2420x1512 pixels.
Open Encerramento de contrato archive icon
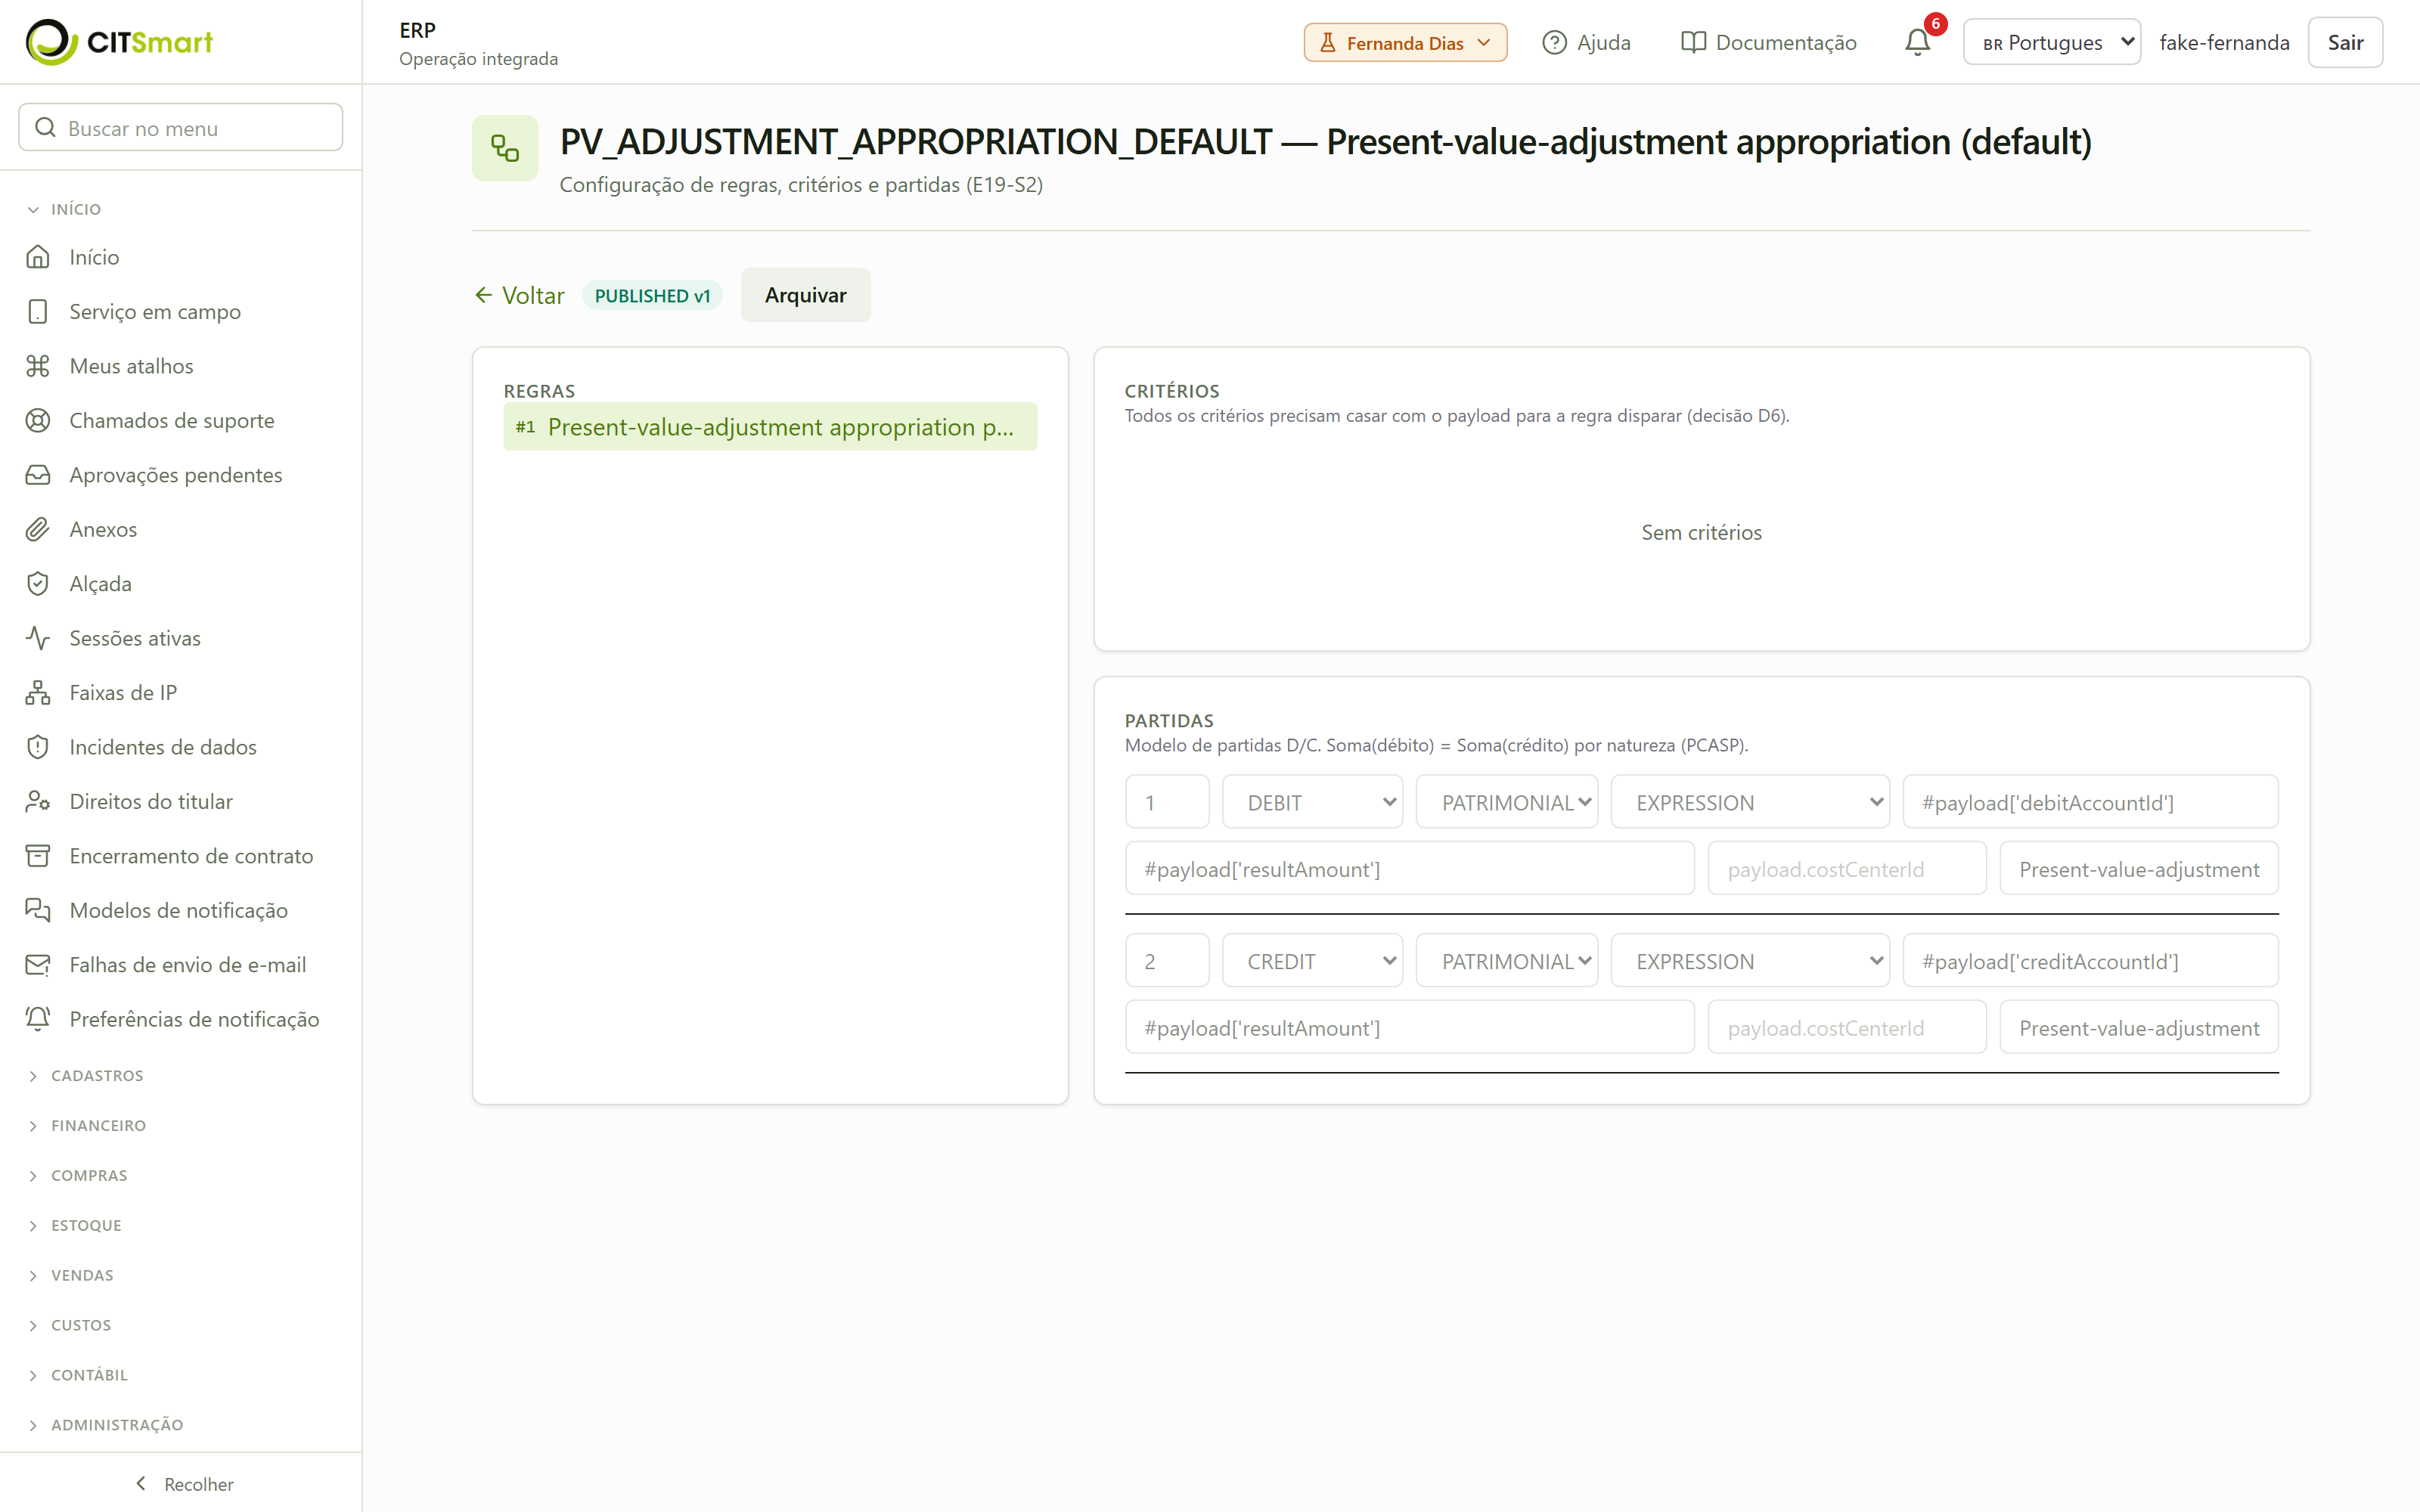click(x=38, y=856)
